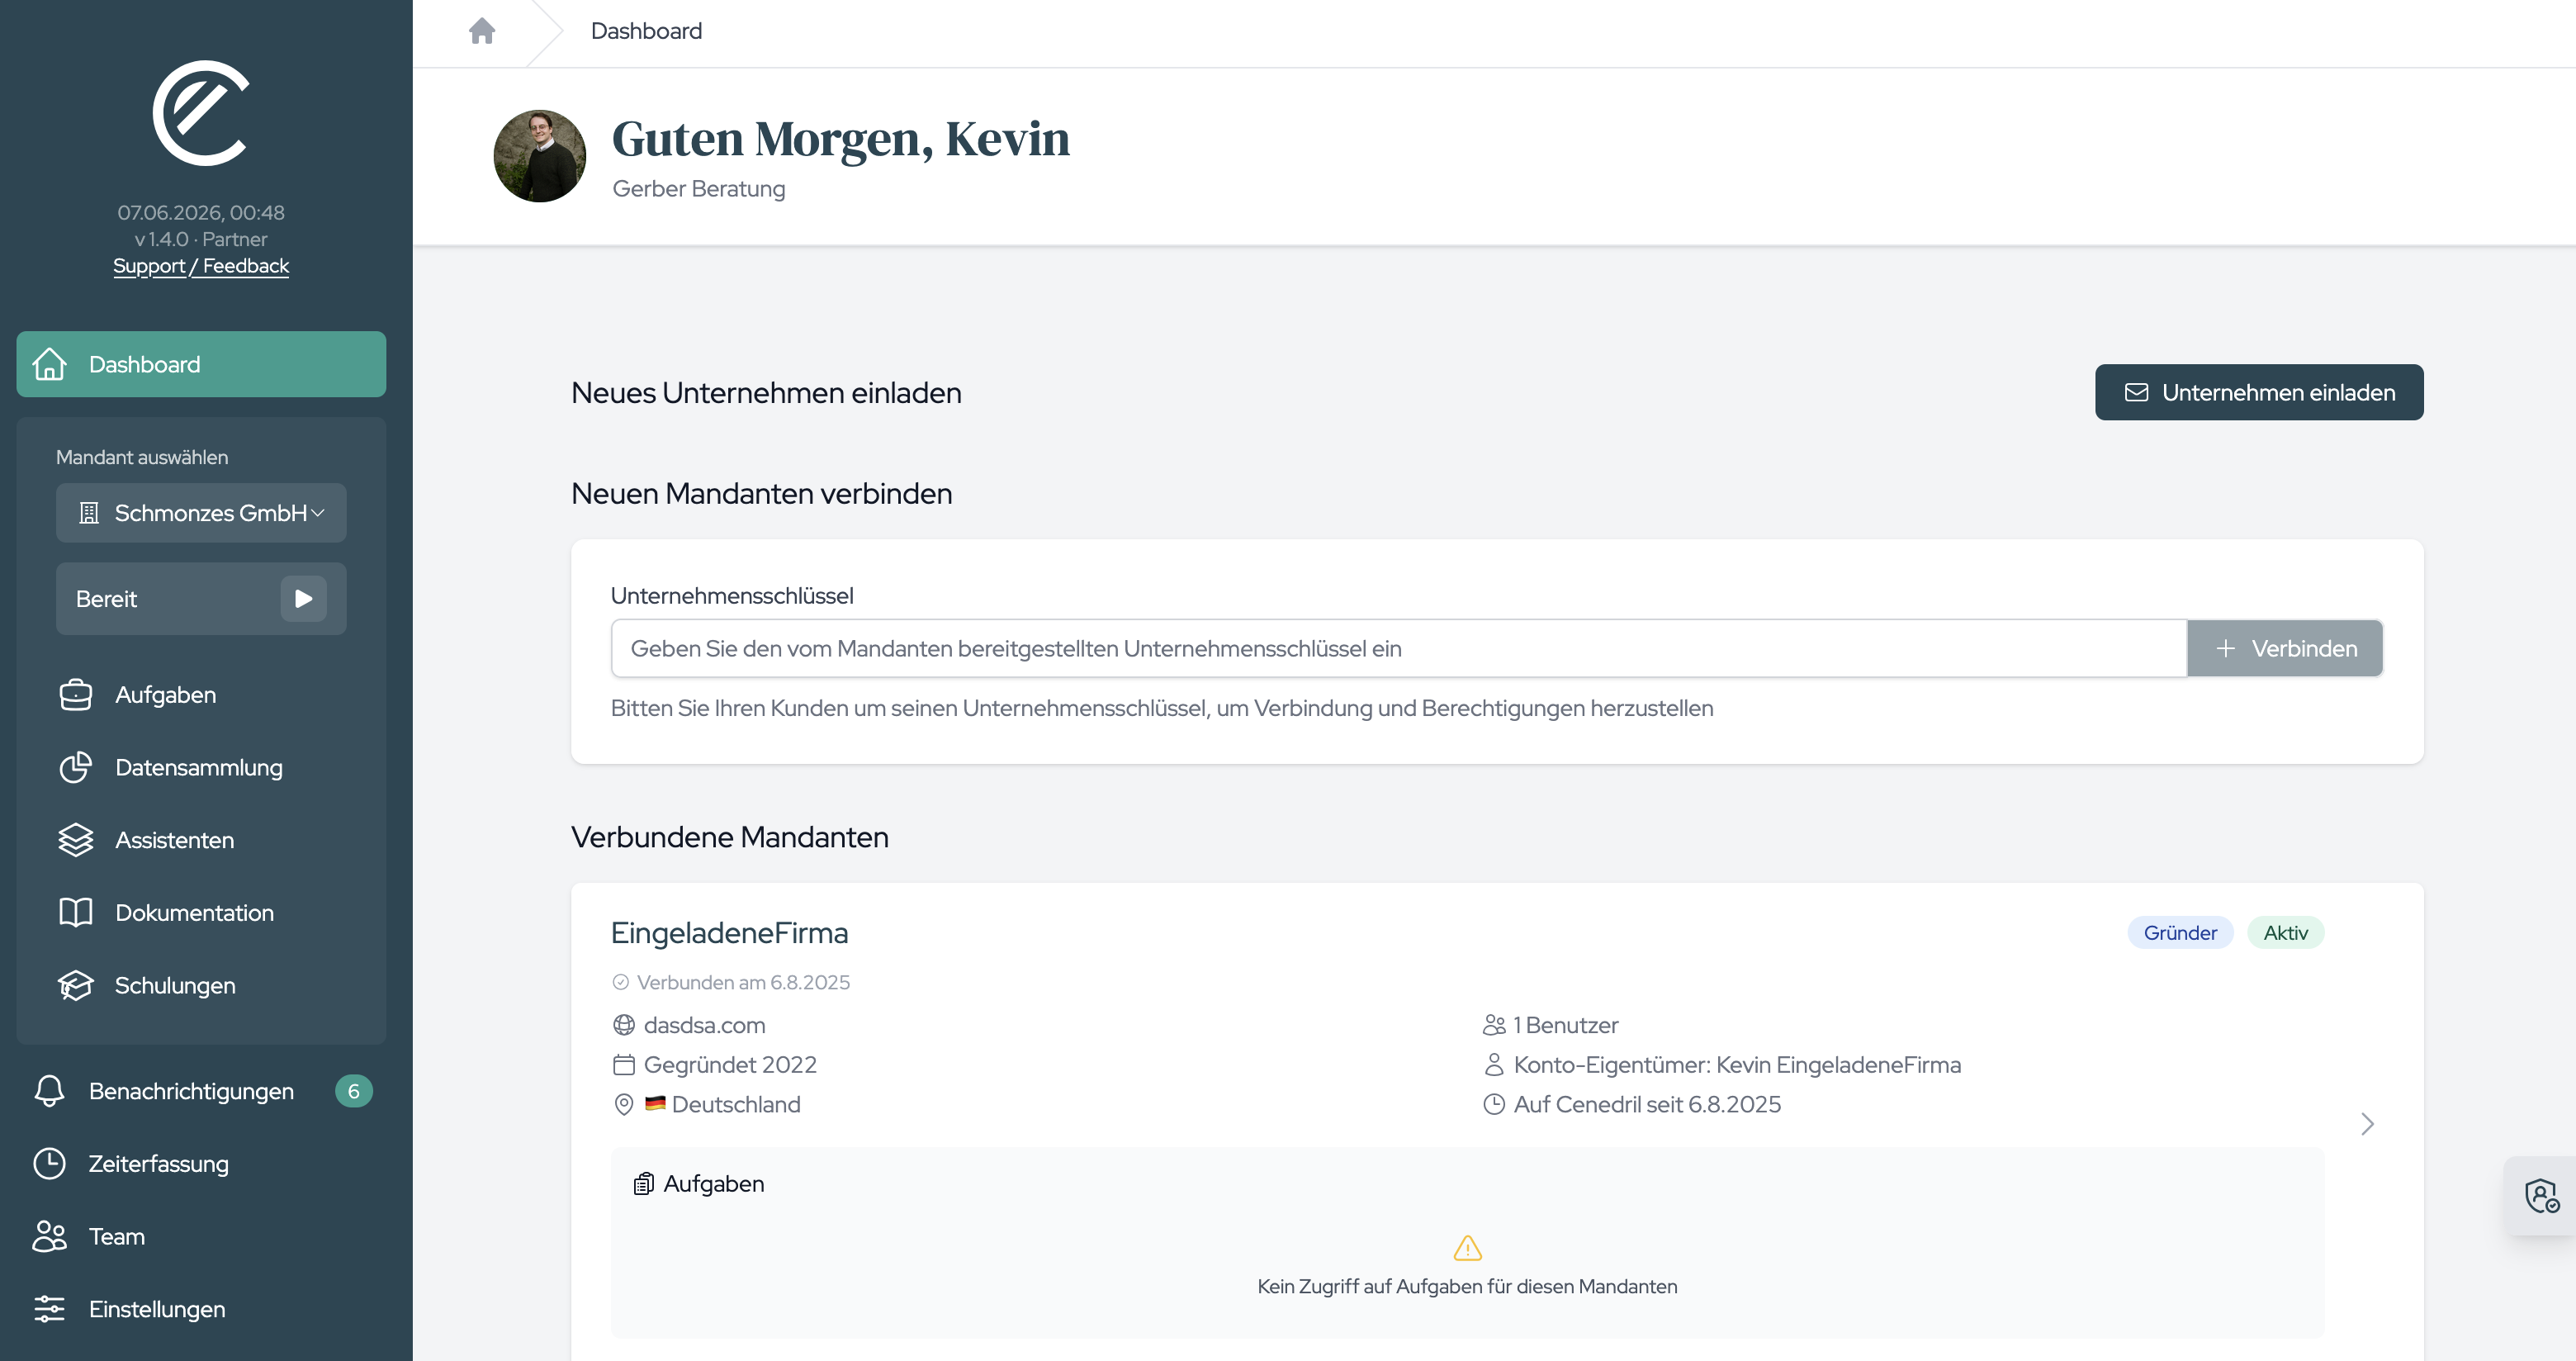Click the location pin icon by Deutschland
Image resolution: width=2576 pixels, height=1361 pixels.
[x=624, y=1104]
